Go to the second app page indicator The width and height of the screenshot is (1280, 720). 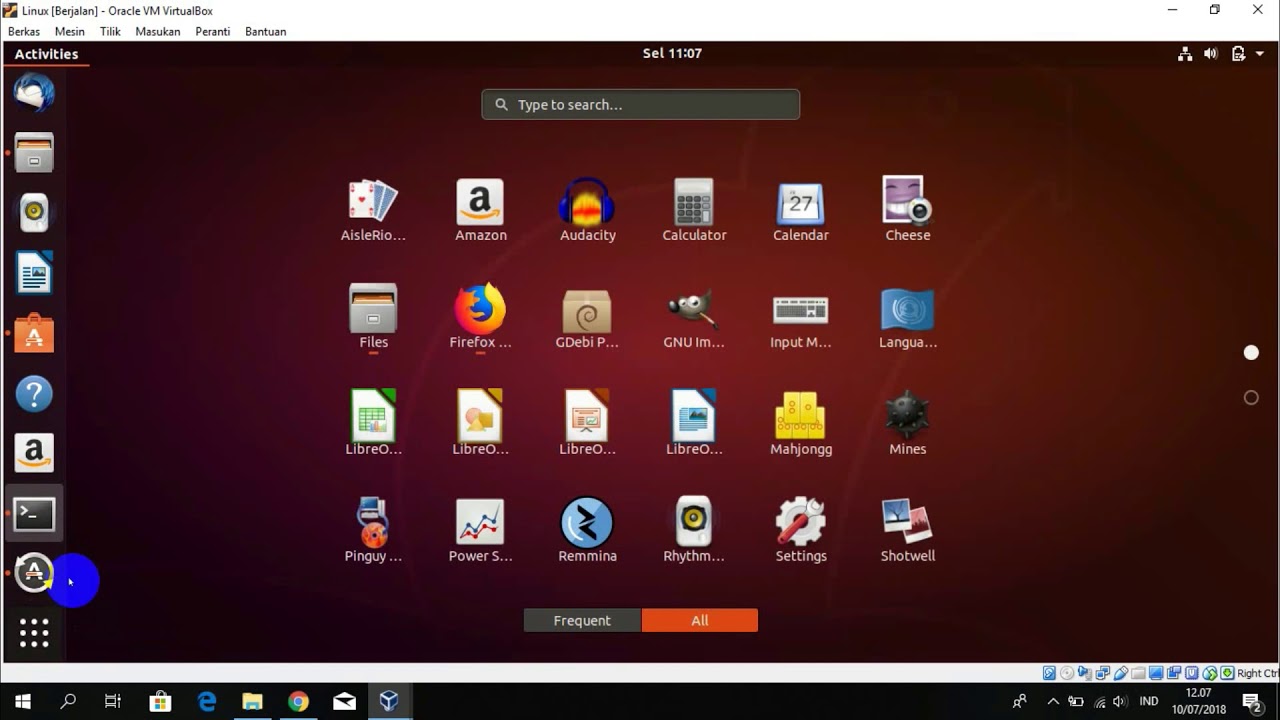coord(1251,398)
